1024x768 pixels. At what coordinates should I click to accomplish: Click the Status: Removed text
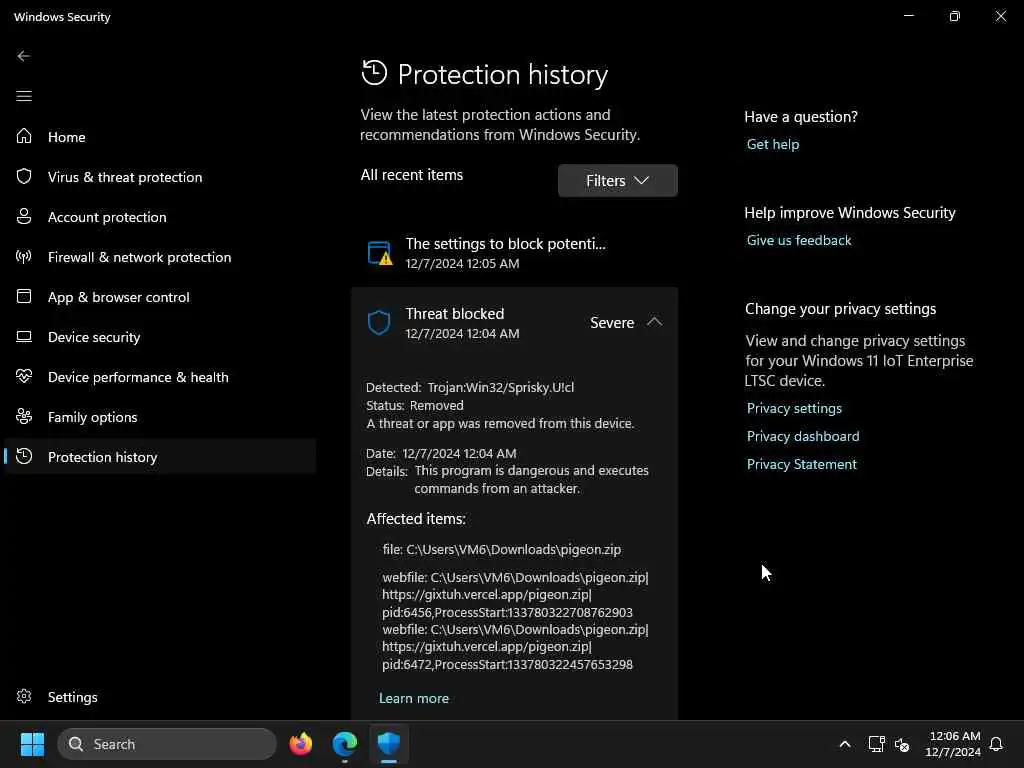point(415,406)
